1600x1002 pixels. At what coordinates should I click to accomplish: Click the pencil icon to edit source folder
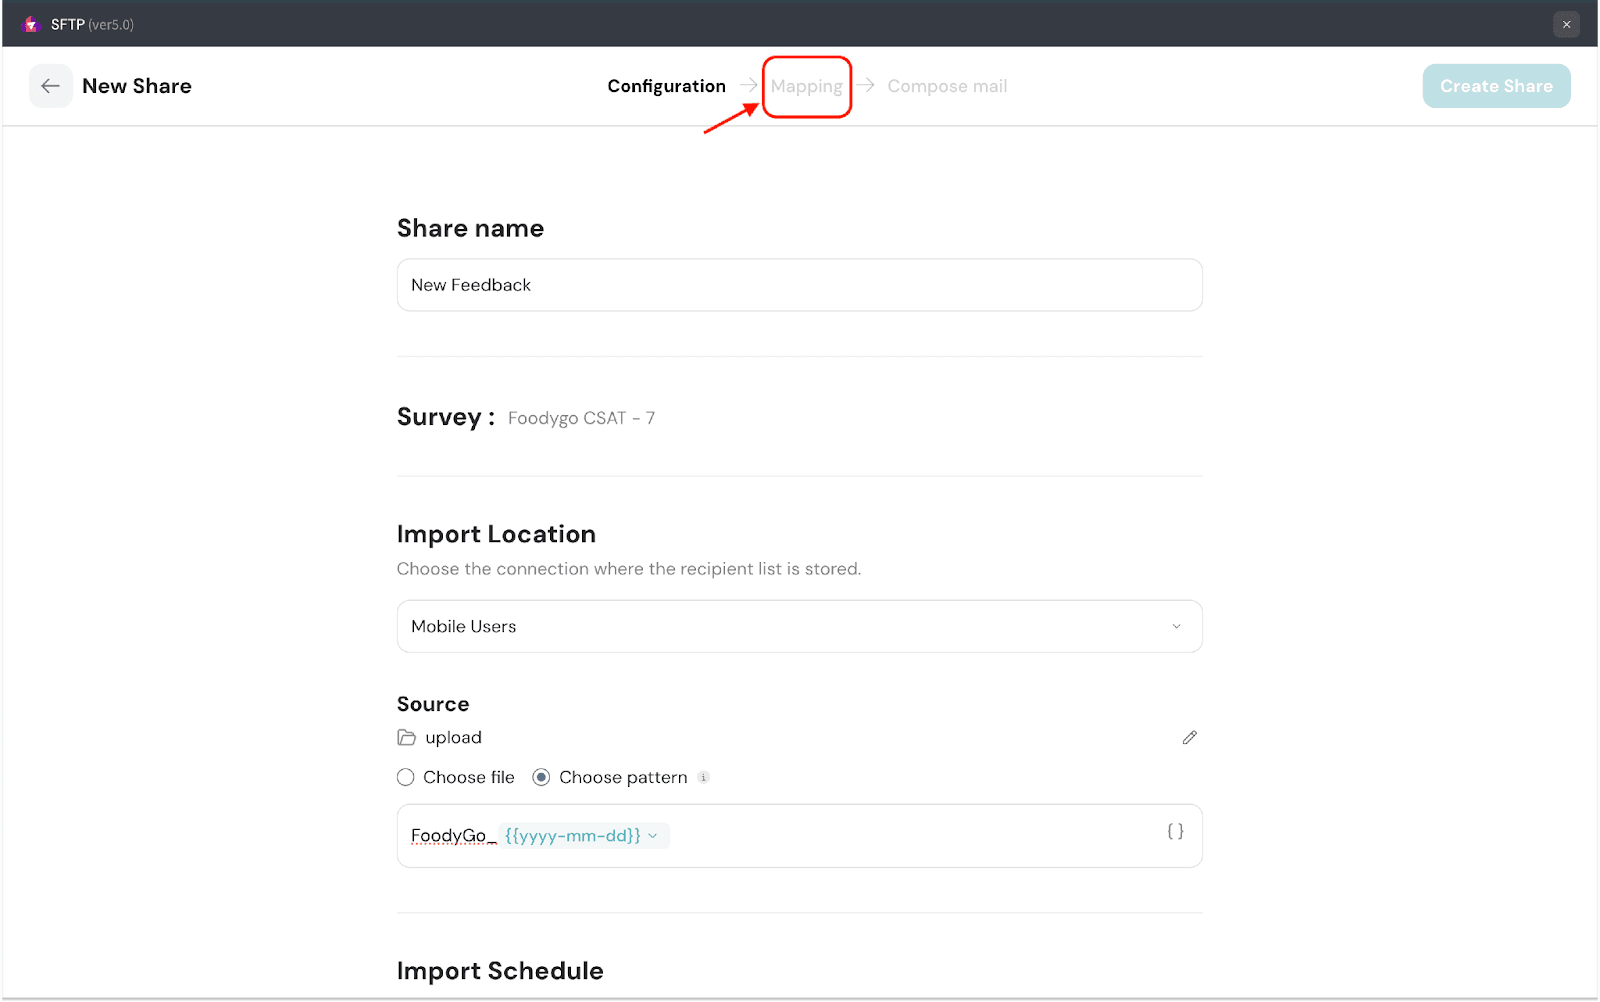(1189, 737)
